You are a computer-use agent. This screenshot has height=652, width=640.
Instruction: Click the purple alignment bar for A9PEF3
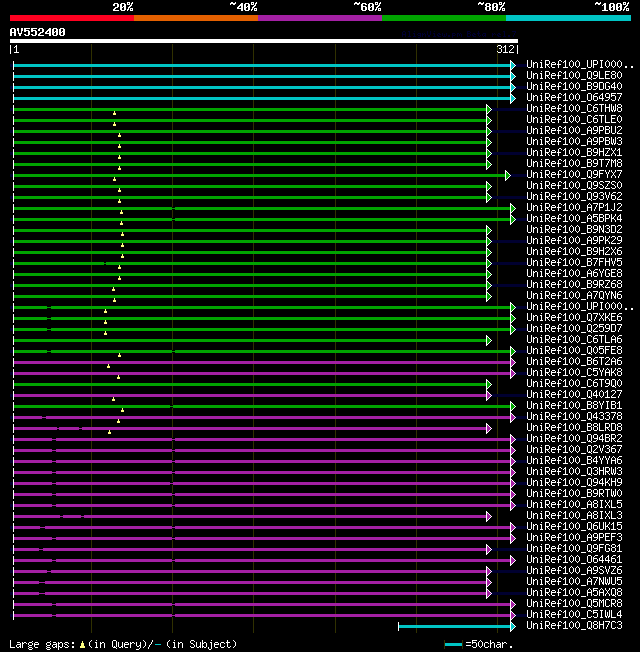(x=262, y=538)
